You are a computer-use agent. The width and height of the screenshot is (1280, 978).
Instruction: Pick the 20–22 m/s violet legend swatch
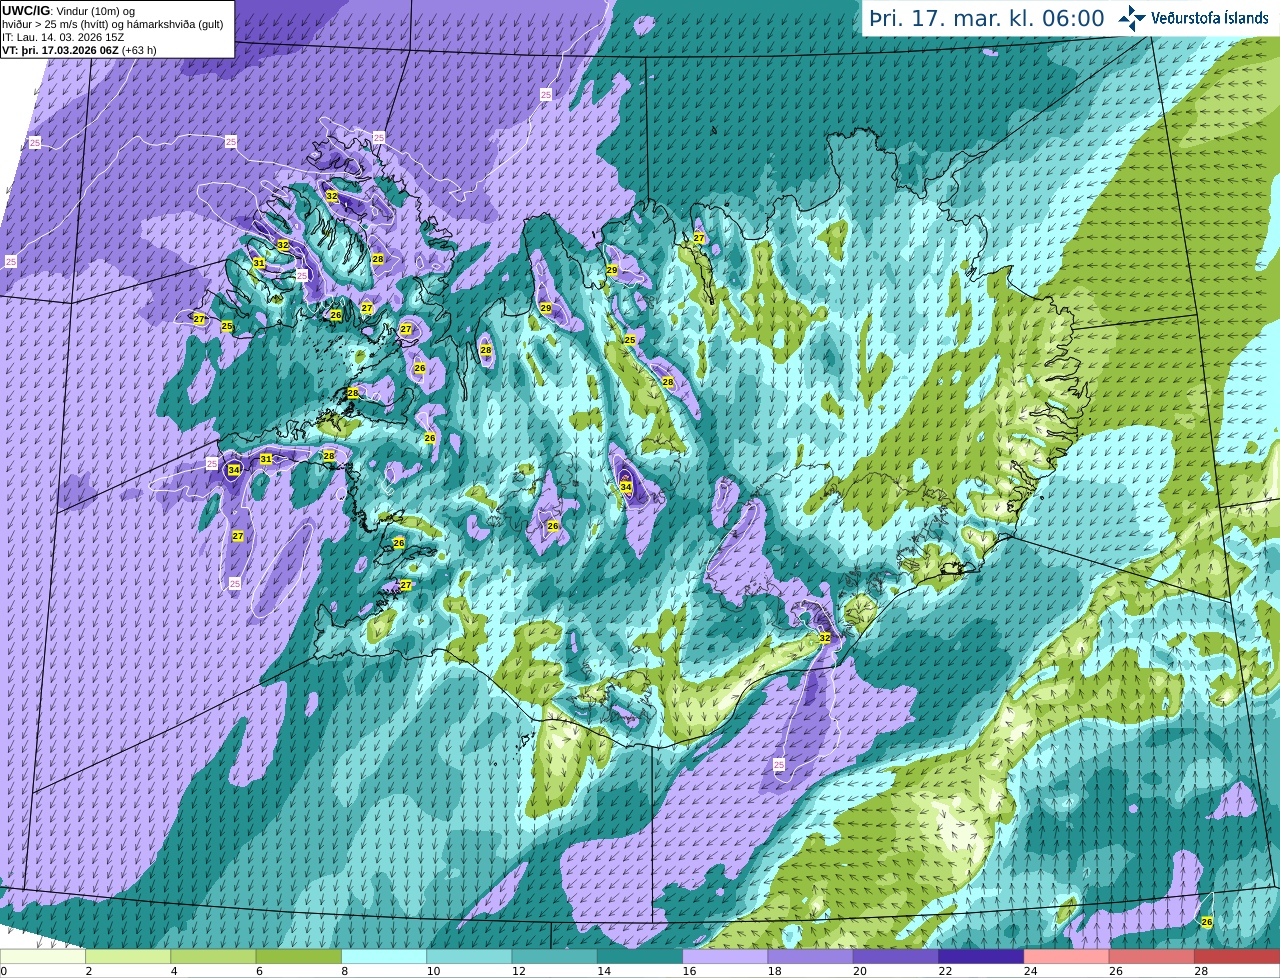[x=896, y=957]
